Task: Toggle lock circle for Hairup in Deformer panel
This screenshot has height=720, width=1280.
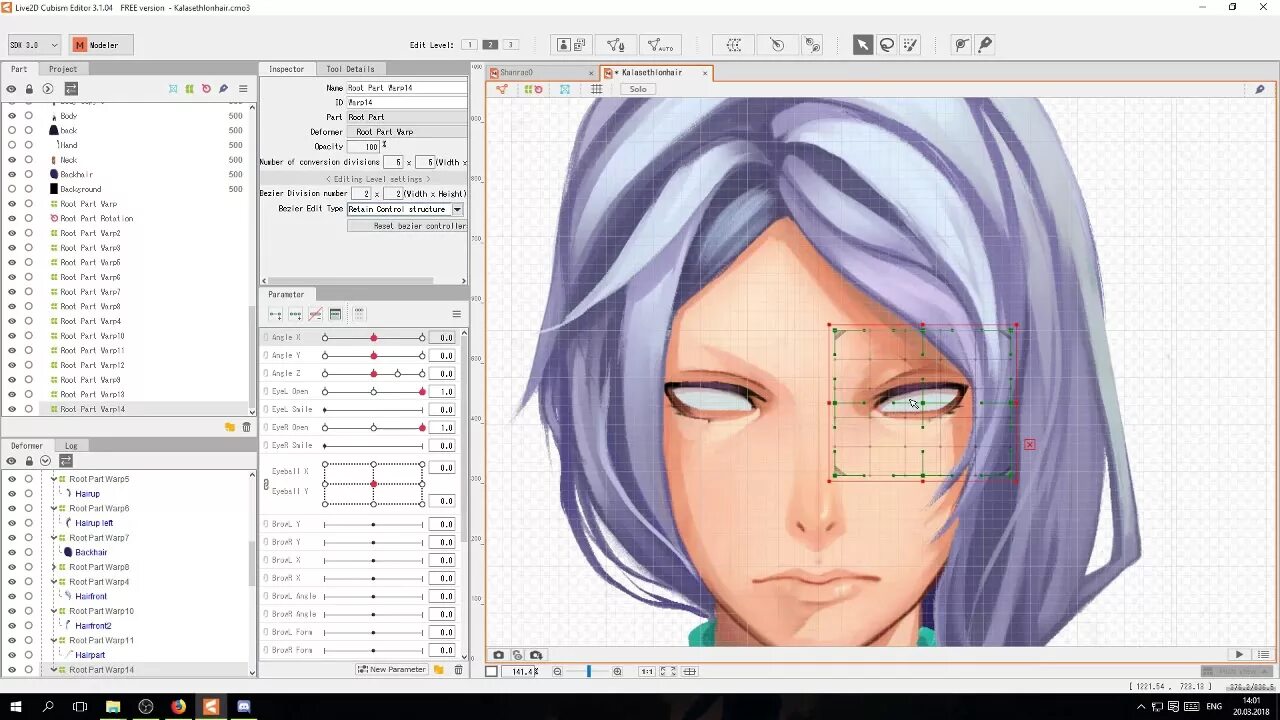Action: 28,494
